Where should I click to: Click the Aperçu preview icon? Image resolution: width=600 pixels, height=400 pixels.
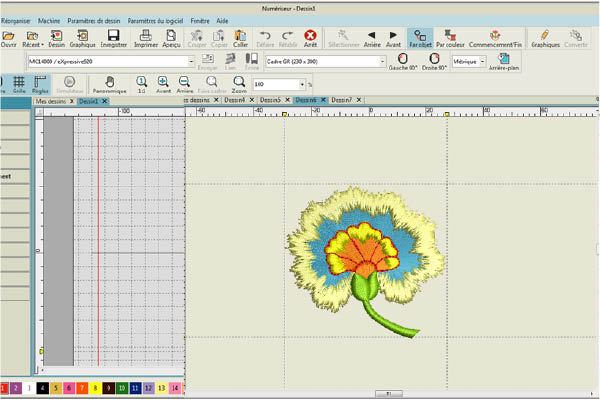(171, 39)
